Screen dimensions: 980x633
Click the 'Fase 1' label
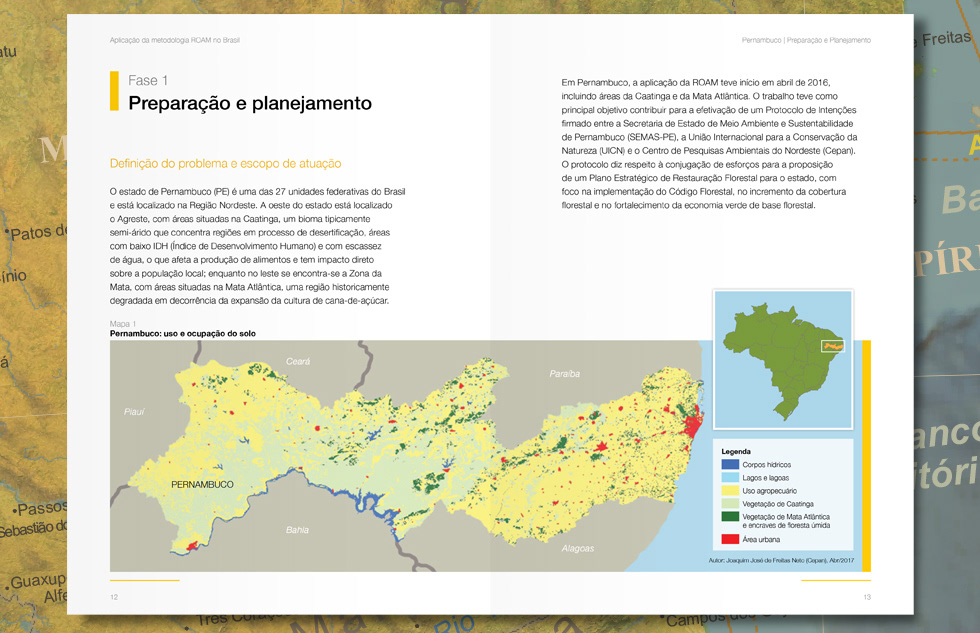click(148, 81)
